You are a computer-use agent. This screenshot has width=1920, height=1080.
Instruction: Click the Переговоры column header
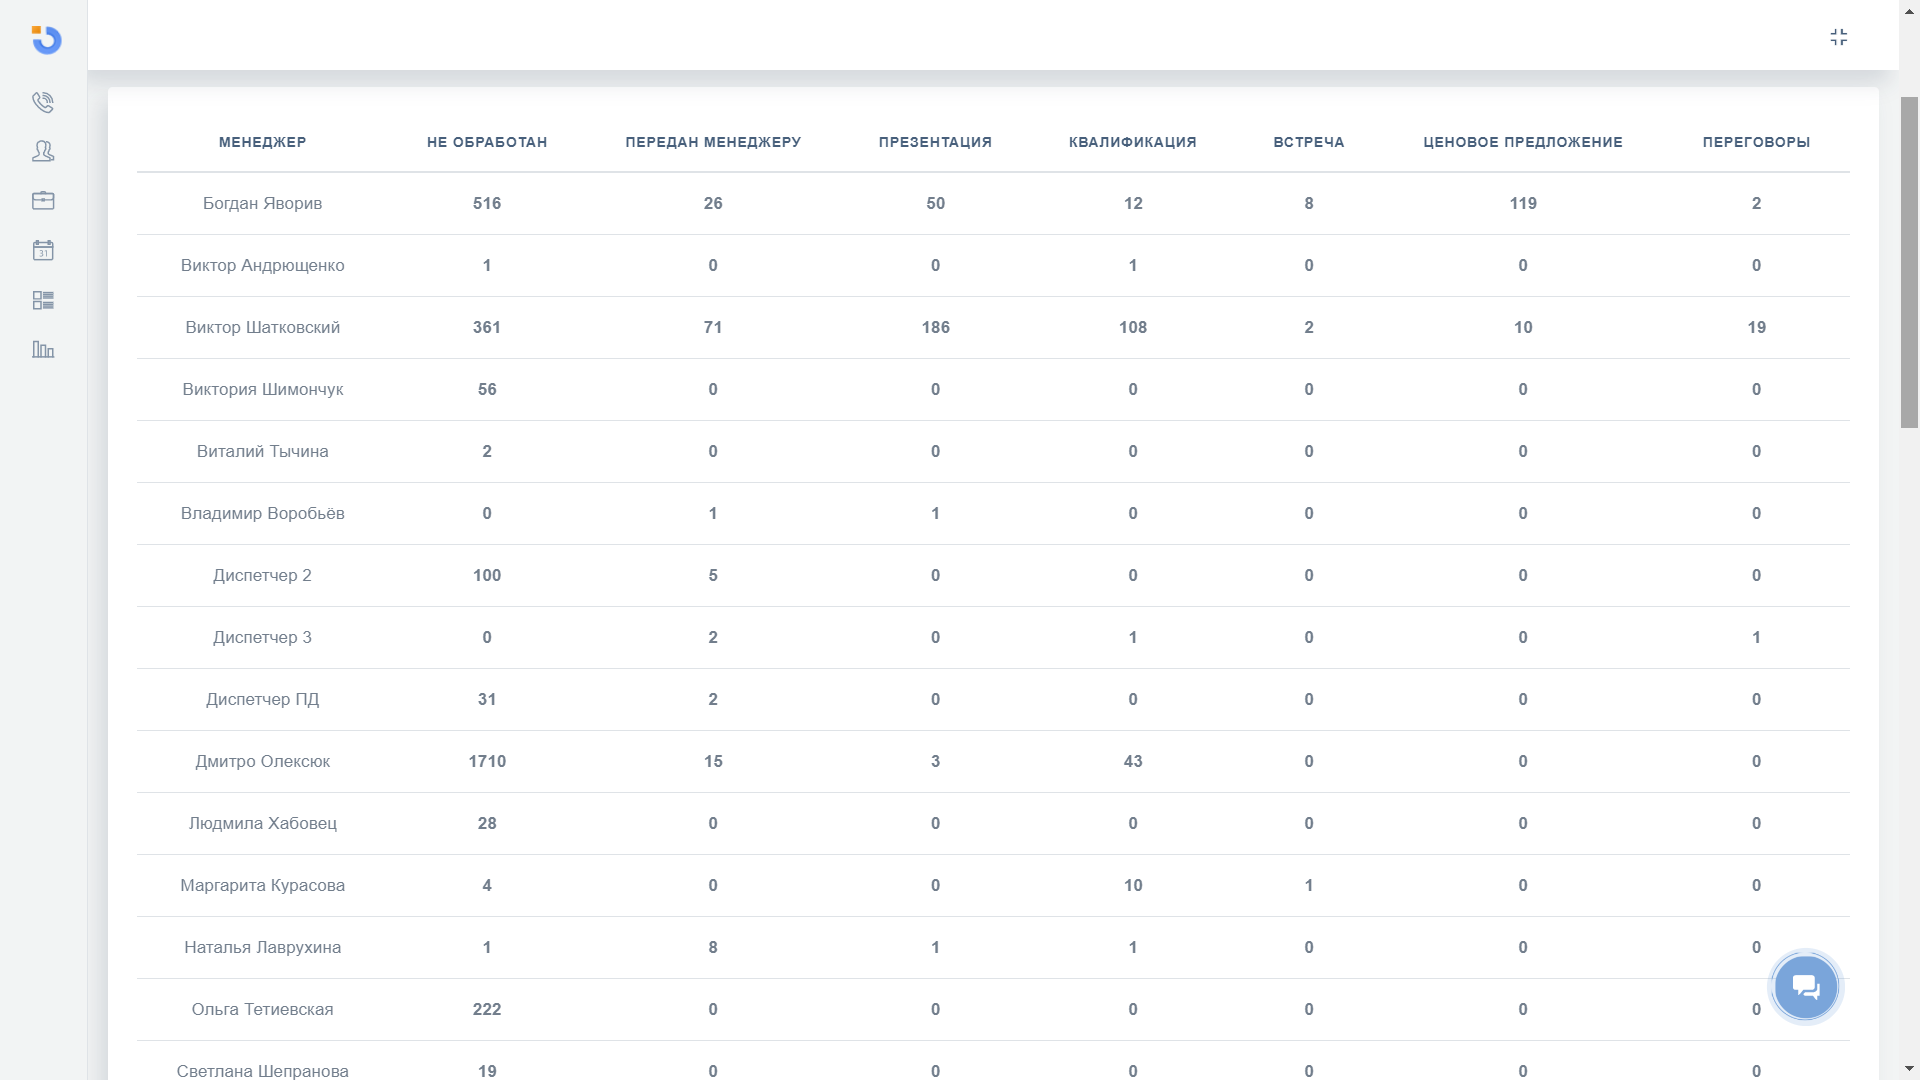1756,142
